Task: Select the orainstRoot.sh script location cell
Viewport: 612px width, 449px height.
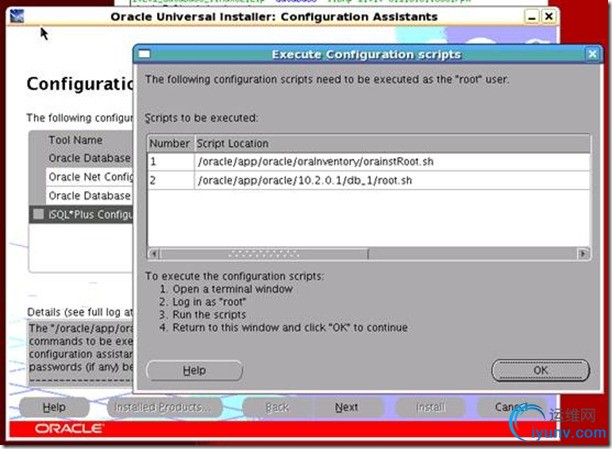Action: [x=392, y=162]
